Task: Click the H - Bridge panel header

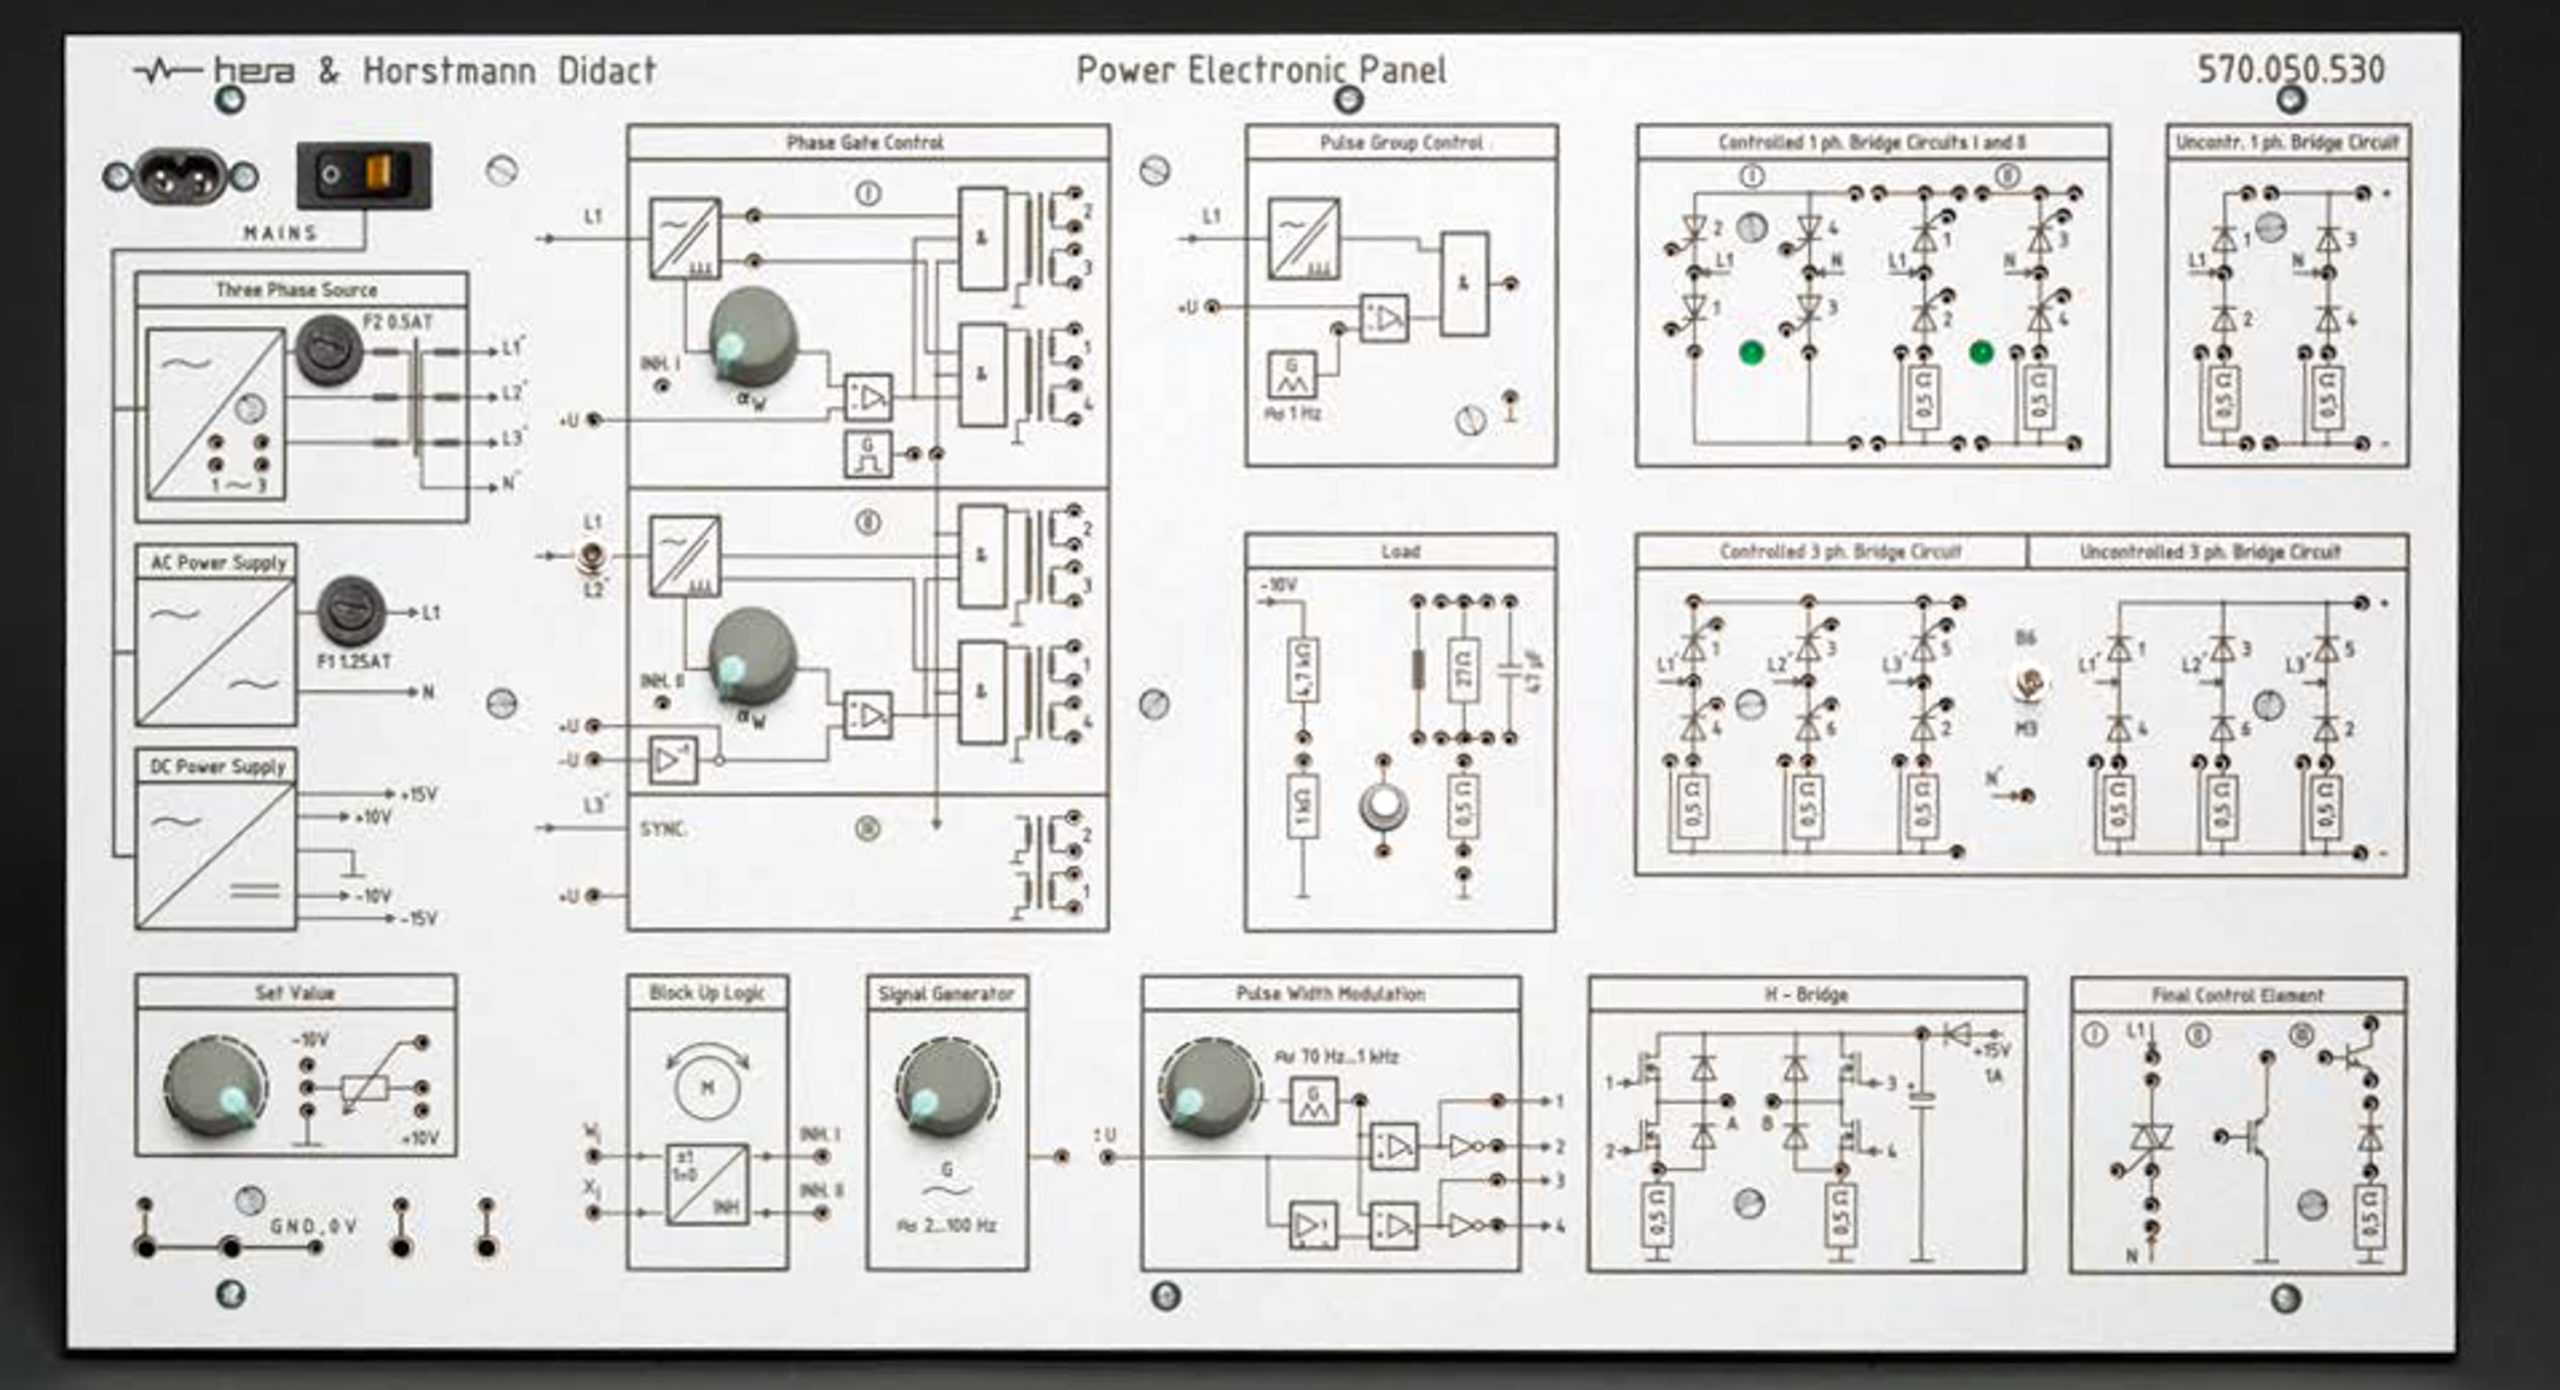Action: (1806, 994)
